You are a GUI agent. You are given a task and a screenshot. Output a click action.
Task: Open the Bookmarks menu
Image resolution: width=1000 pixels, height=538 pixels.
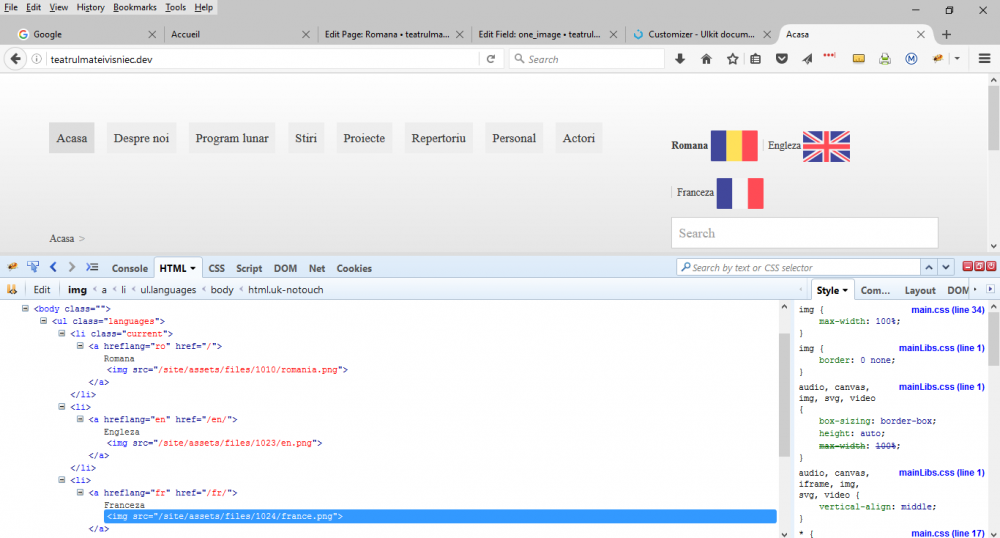pos(134,7)
